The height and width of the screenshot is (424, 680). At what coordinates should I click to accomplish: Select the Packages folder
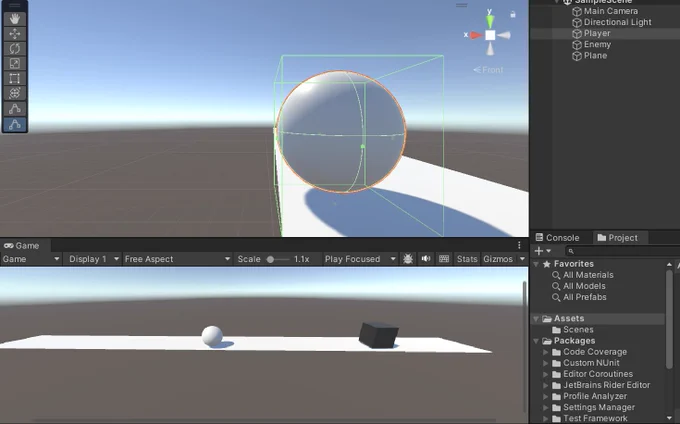[574, 341]
